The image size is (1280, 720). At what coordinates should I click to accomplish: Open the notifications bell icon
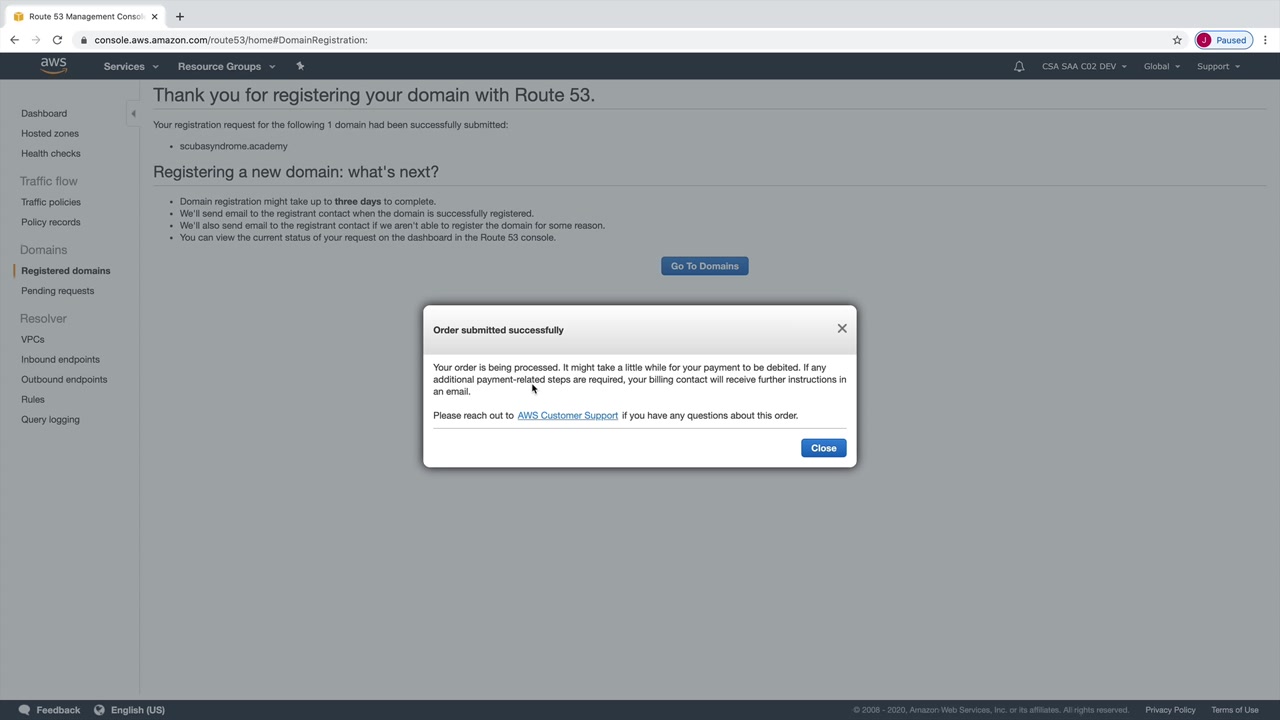coord(1019,66)
